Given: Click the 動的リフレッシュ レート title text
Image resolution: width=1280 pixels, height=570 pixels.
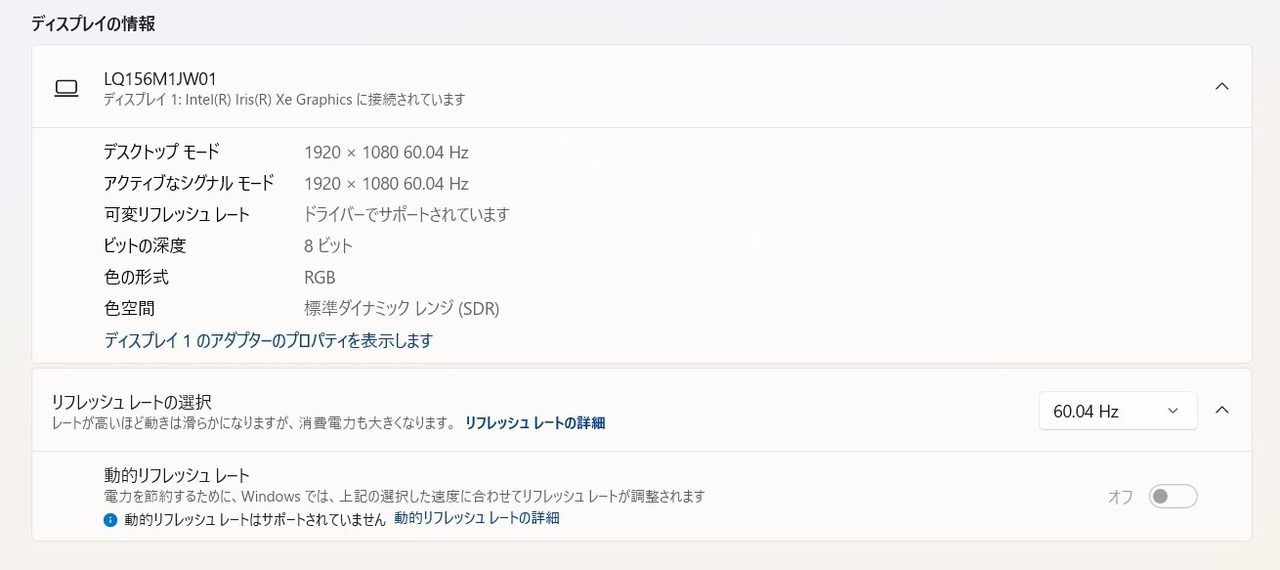Looking at the screenshot, I should (177, 476).
